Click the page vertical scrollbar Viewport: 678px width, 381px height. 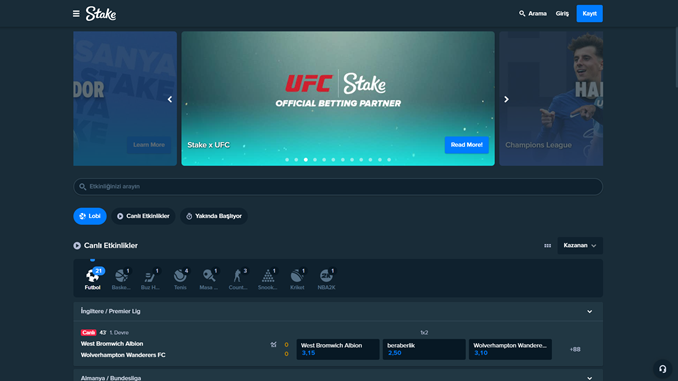coord(676,56)
